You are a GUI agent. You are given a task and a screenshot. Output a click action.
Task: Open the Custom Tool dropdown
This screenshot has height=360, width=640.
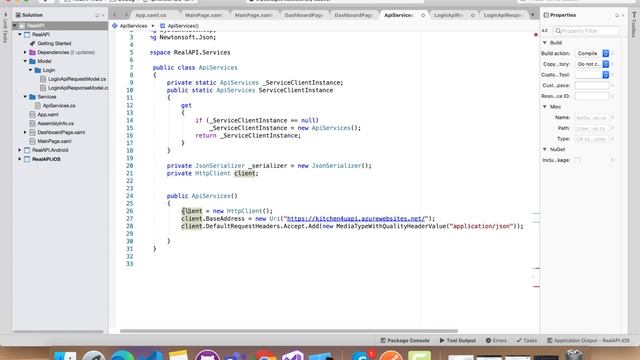[593, 75]
